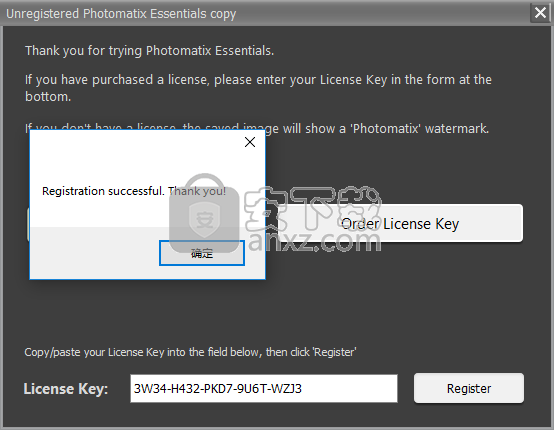Confirm the registration dialog with 确定 button
Image resolution: width=554 pixels, height=430 pixels.
[x=202, y=253]
